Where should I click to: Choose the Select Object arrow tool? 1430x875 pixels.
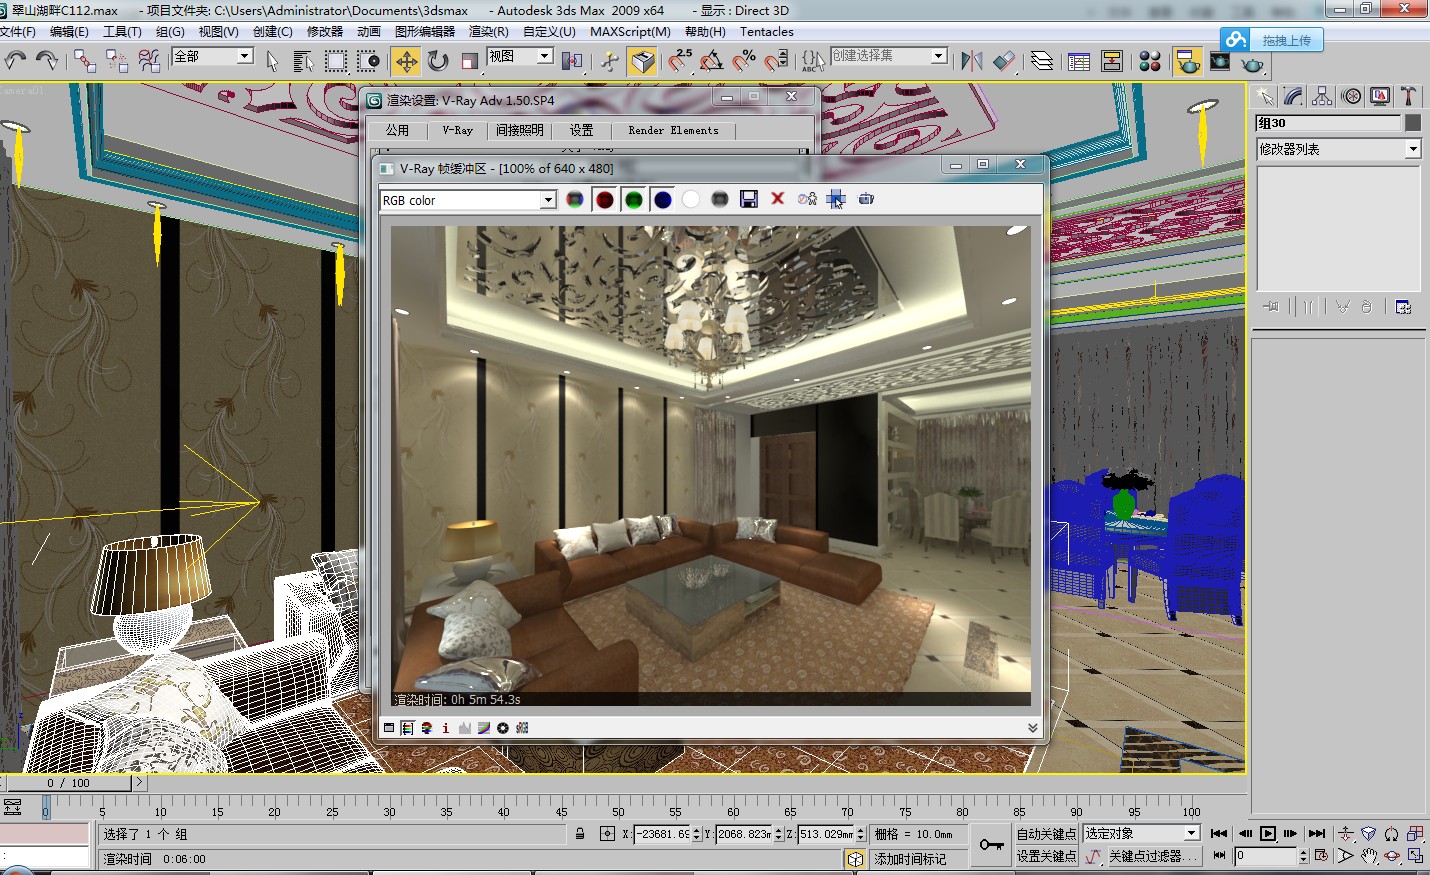click(x=272, y=61)
